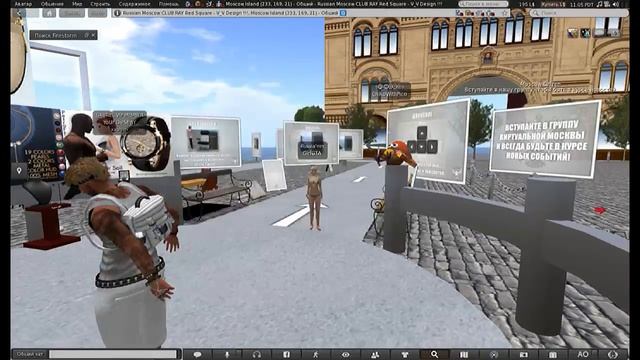
Task: Focus the menu bar search box
Action: [x=483, y=4]
